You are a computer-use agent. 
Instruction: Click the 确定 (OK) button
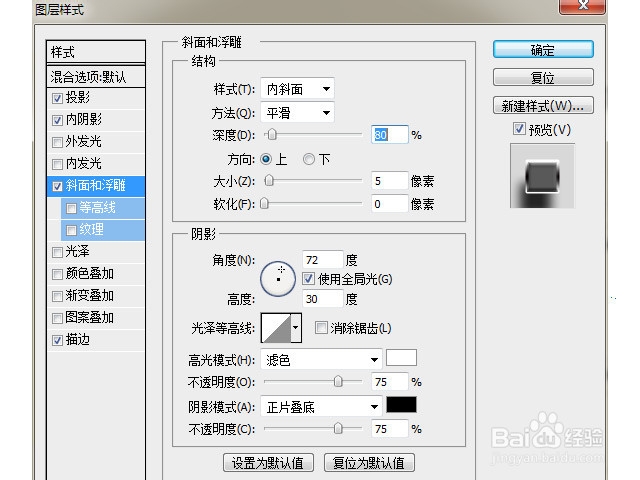[x=543, y=50]
